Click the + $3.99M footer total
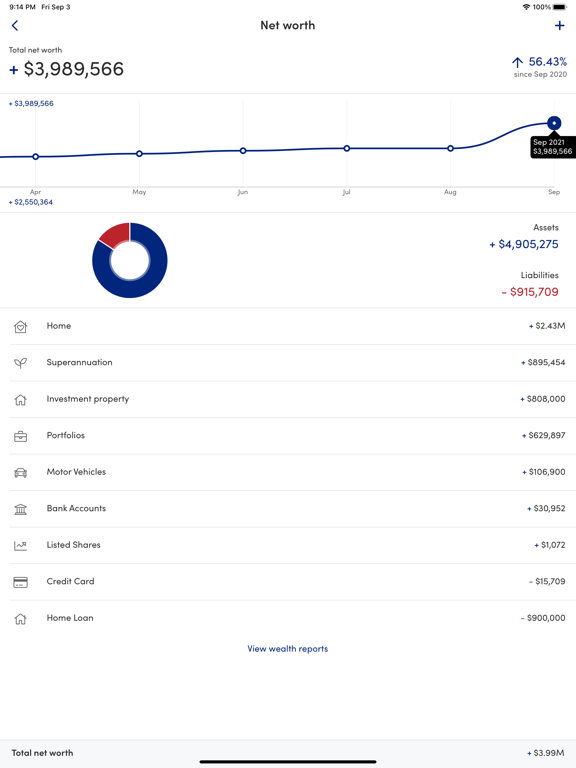 [545, 753]
